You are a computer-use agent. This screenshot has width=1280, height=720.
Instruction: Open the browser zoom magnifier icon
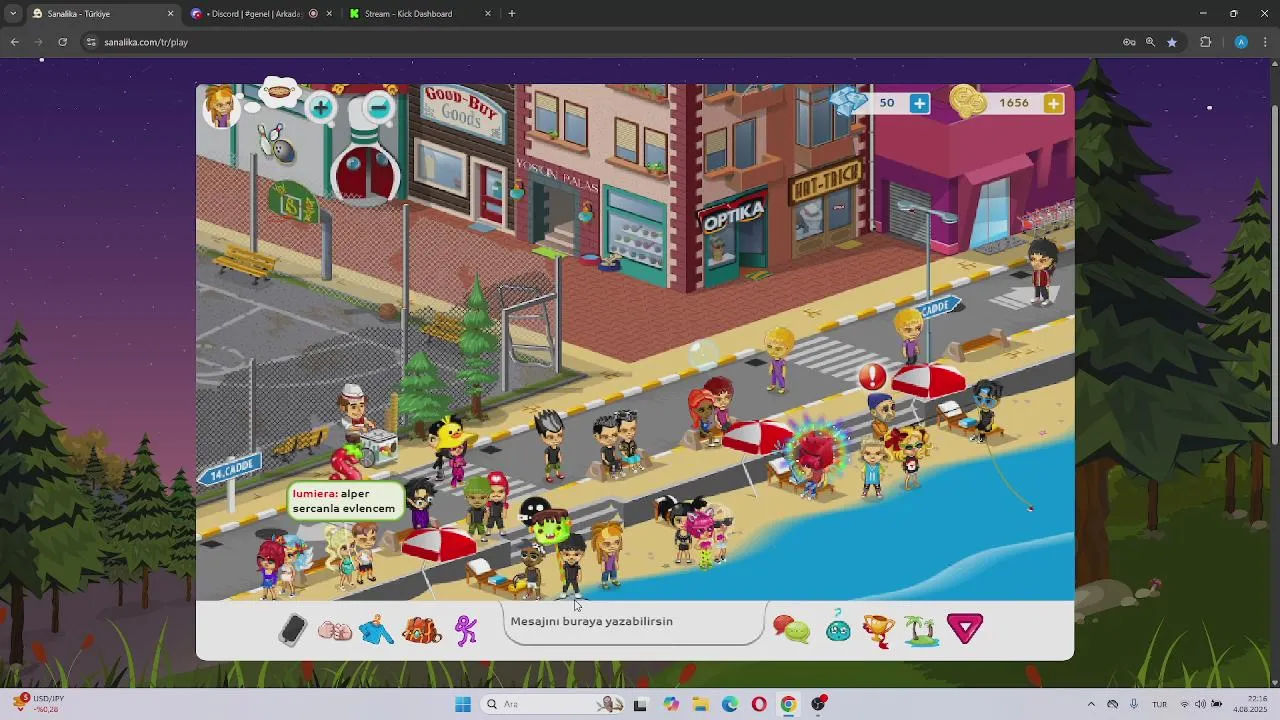1150,42
